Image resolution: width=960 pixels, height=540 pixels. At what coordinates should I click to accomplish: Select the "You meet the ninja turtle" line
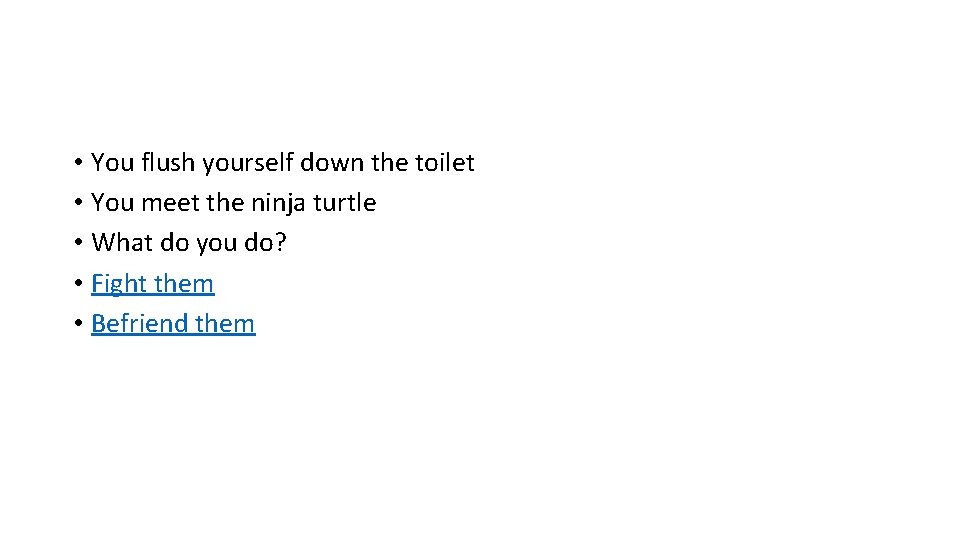233,203
